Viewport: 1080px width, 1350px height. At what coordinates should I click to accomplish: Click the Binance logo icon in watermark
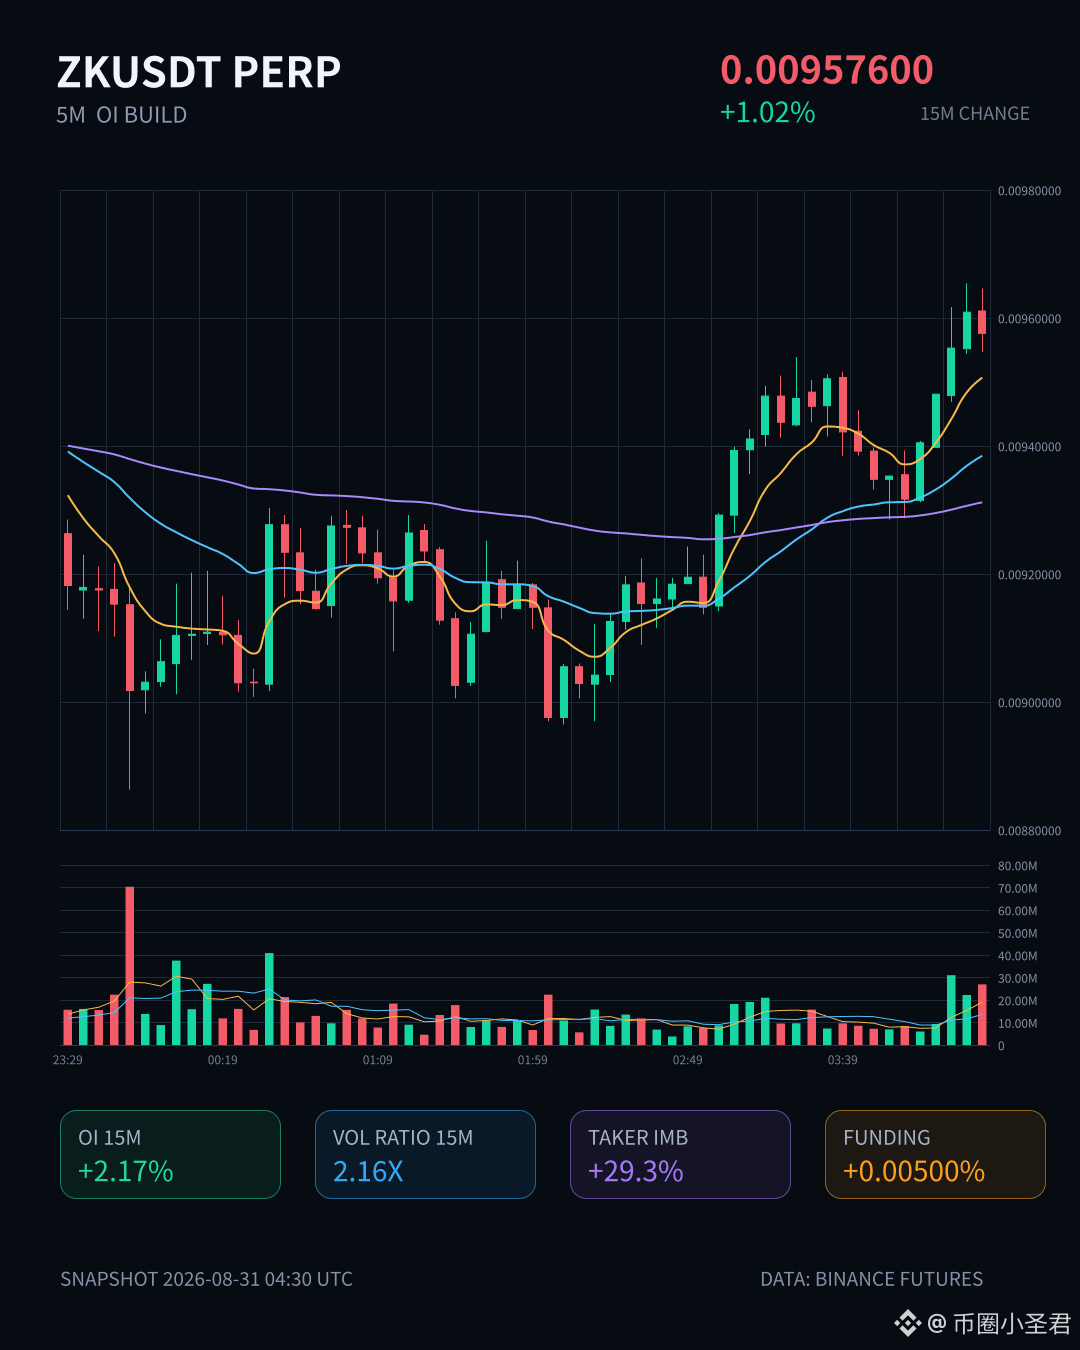tap(907, 1323)
